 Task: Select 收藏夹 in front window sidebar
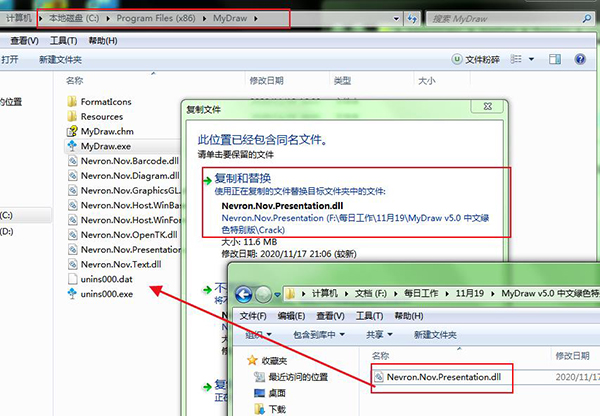pos(267,361)
